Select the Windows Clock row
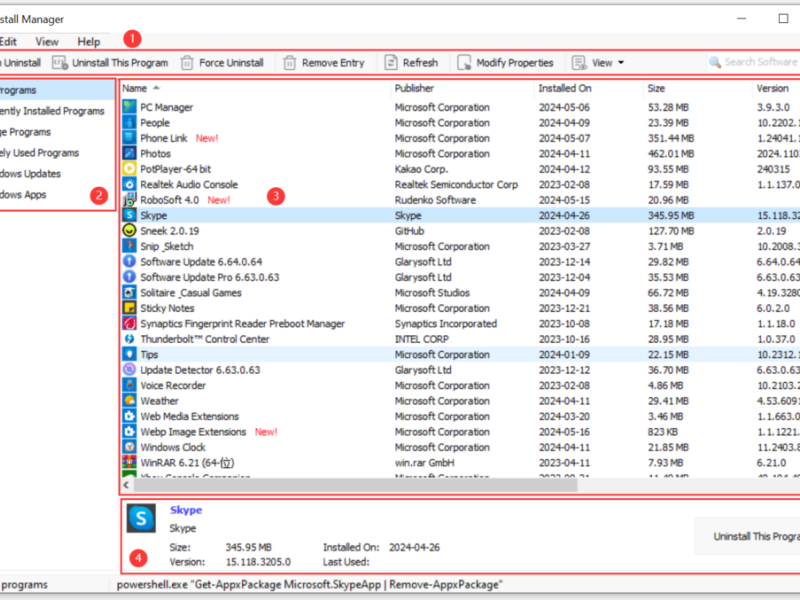 461,447
